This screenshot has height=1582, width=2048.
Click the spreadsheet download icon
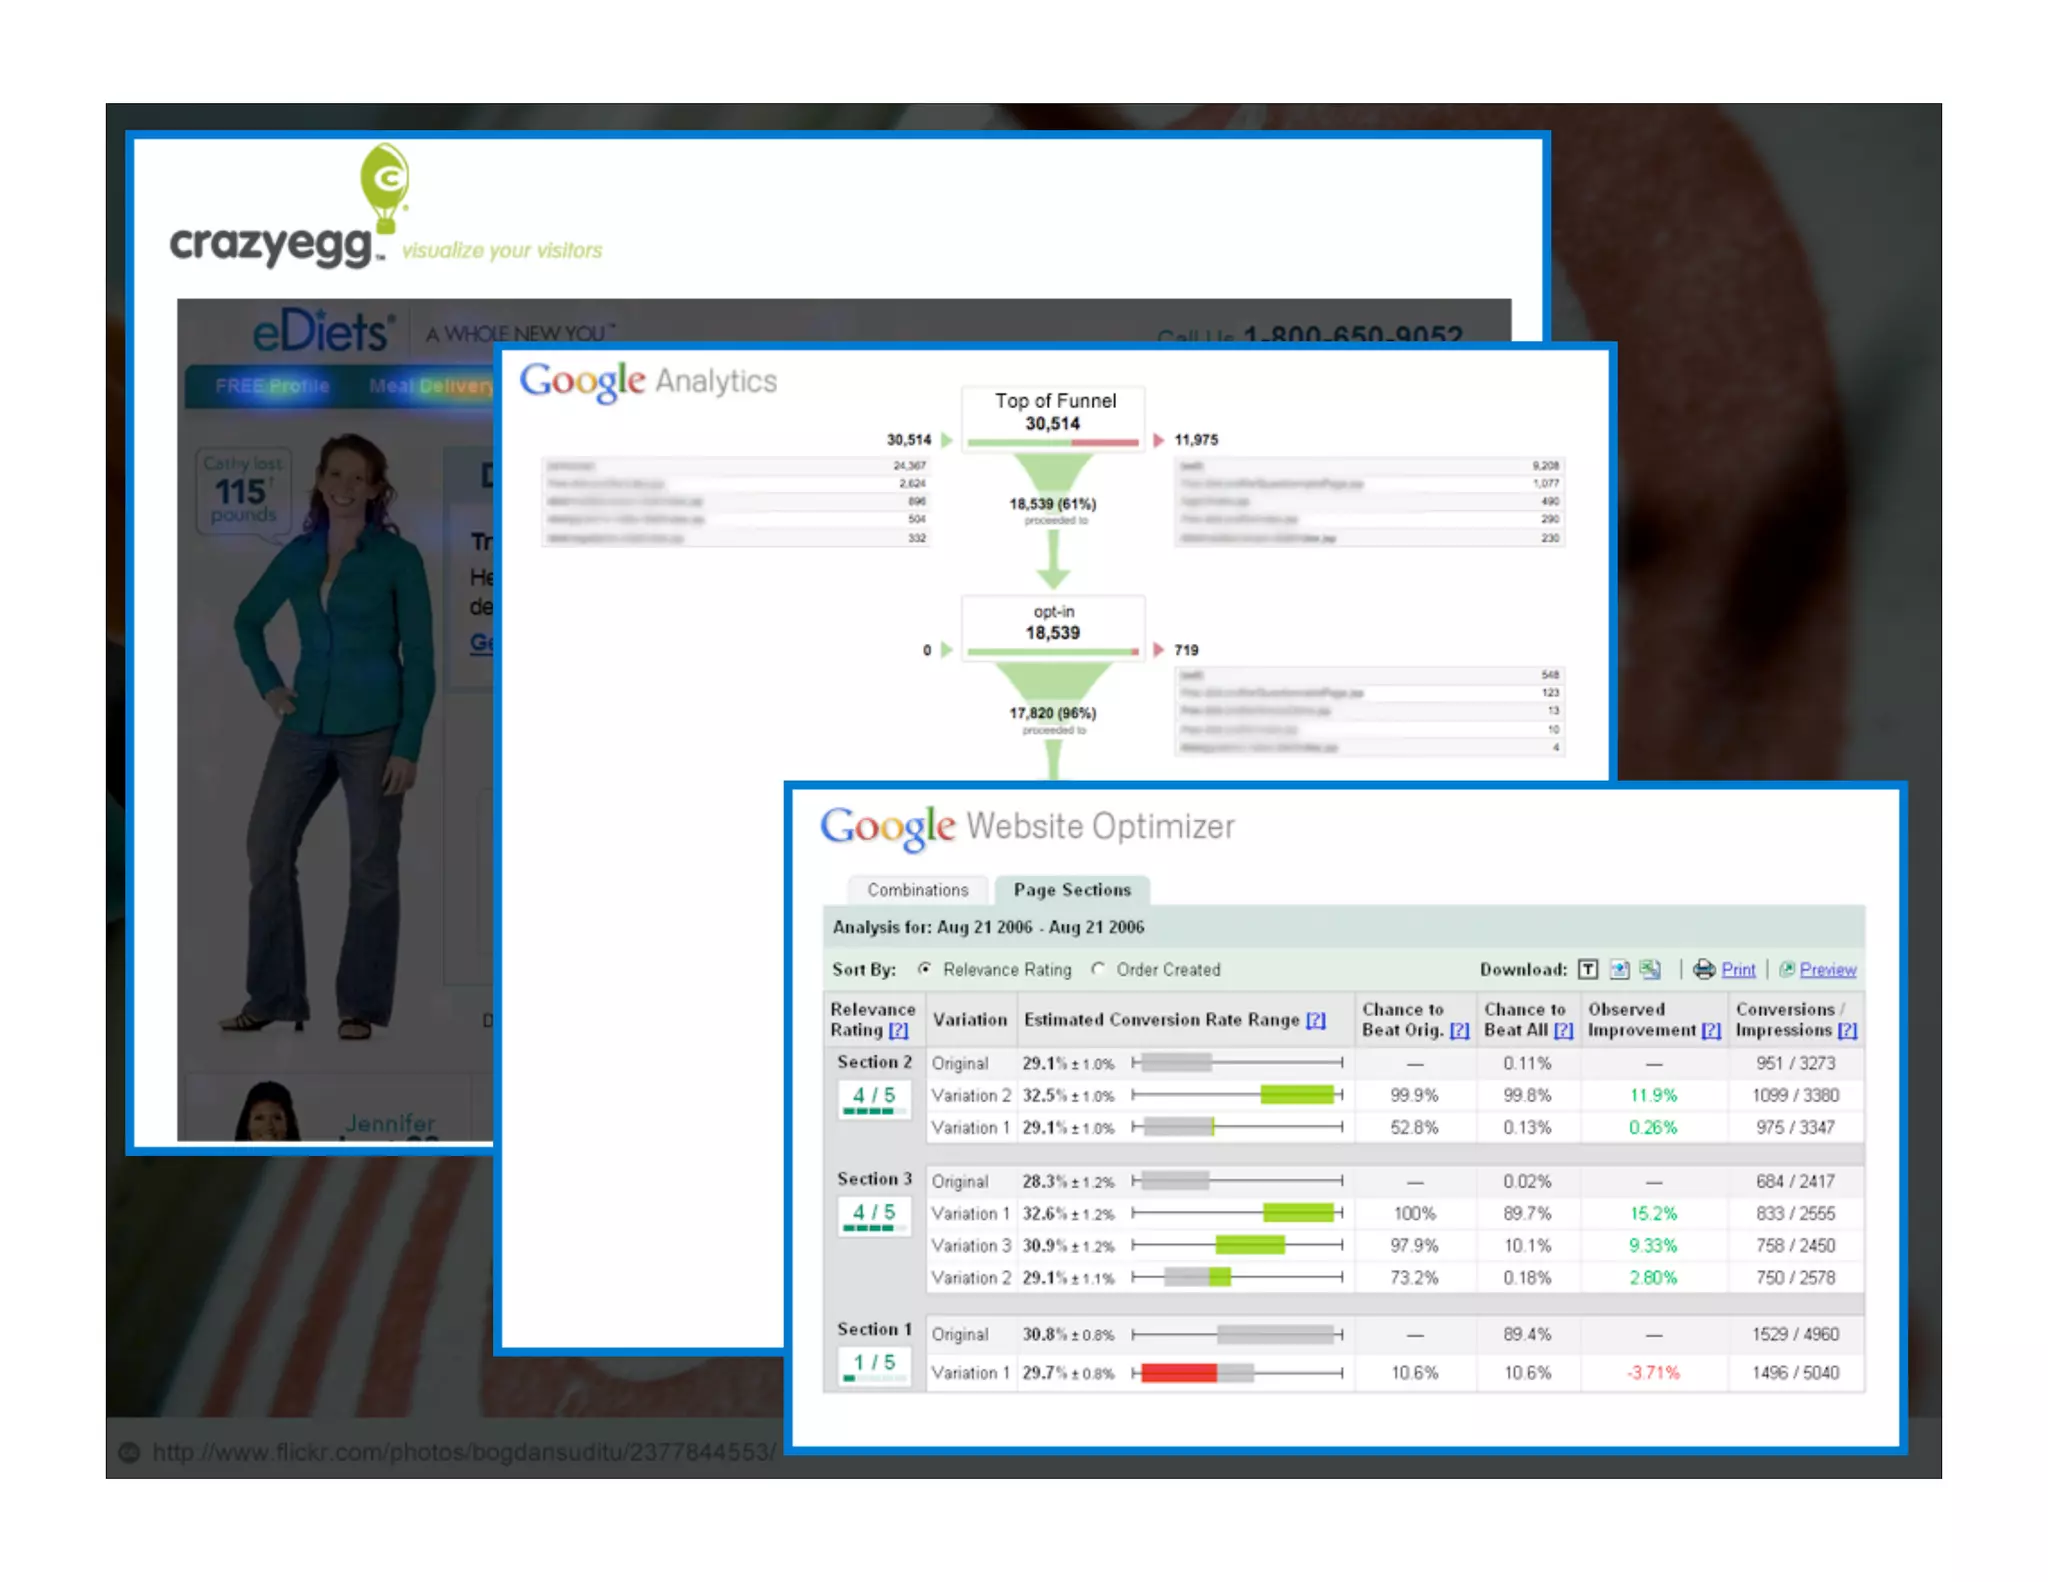point(1650,969)
